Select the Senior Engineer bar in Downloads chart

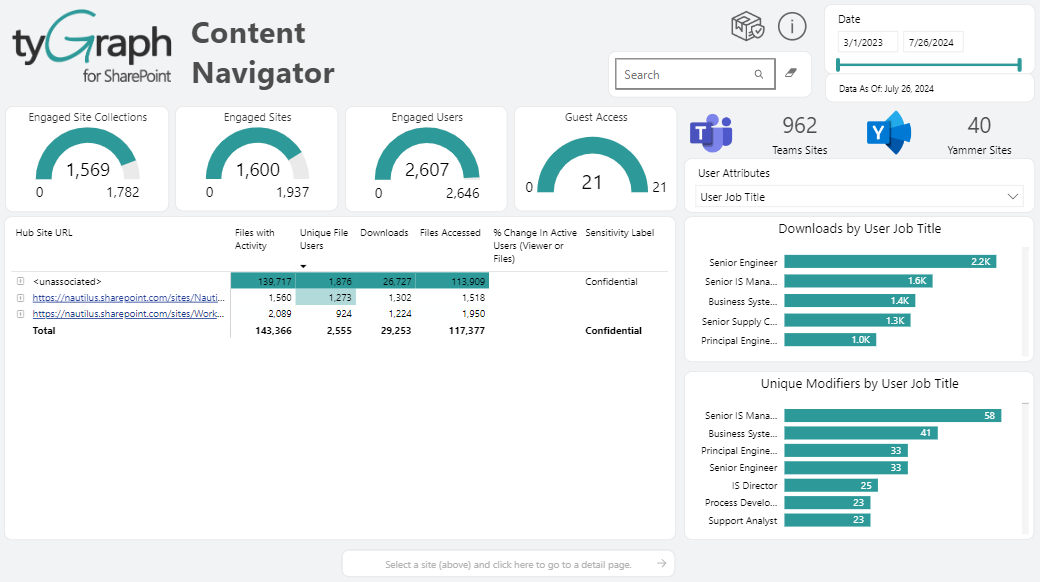890,262
